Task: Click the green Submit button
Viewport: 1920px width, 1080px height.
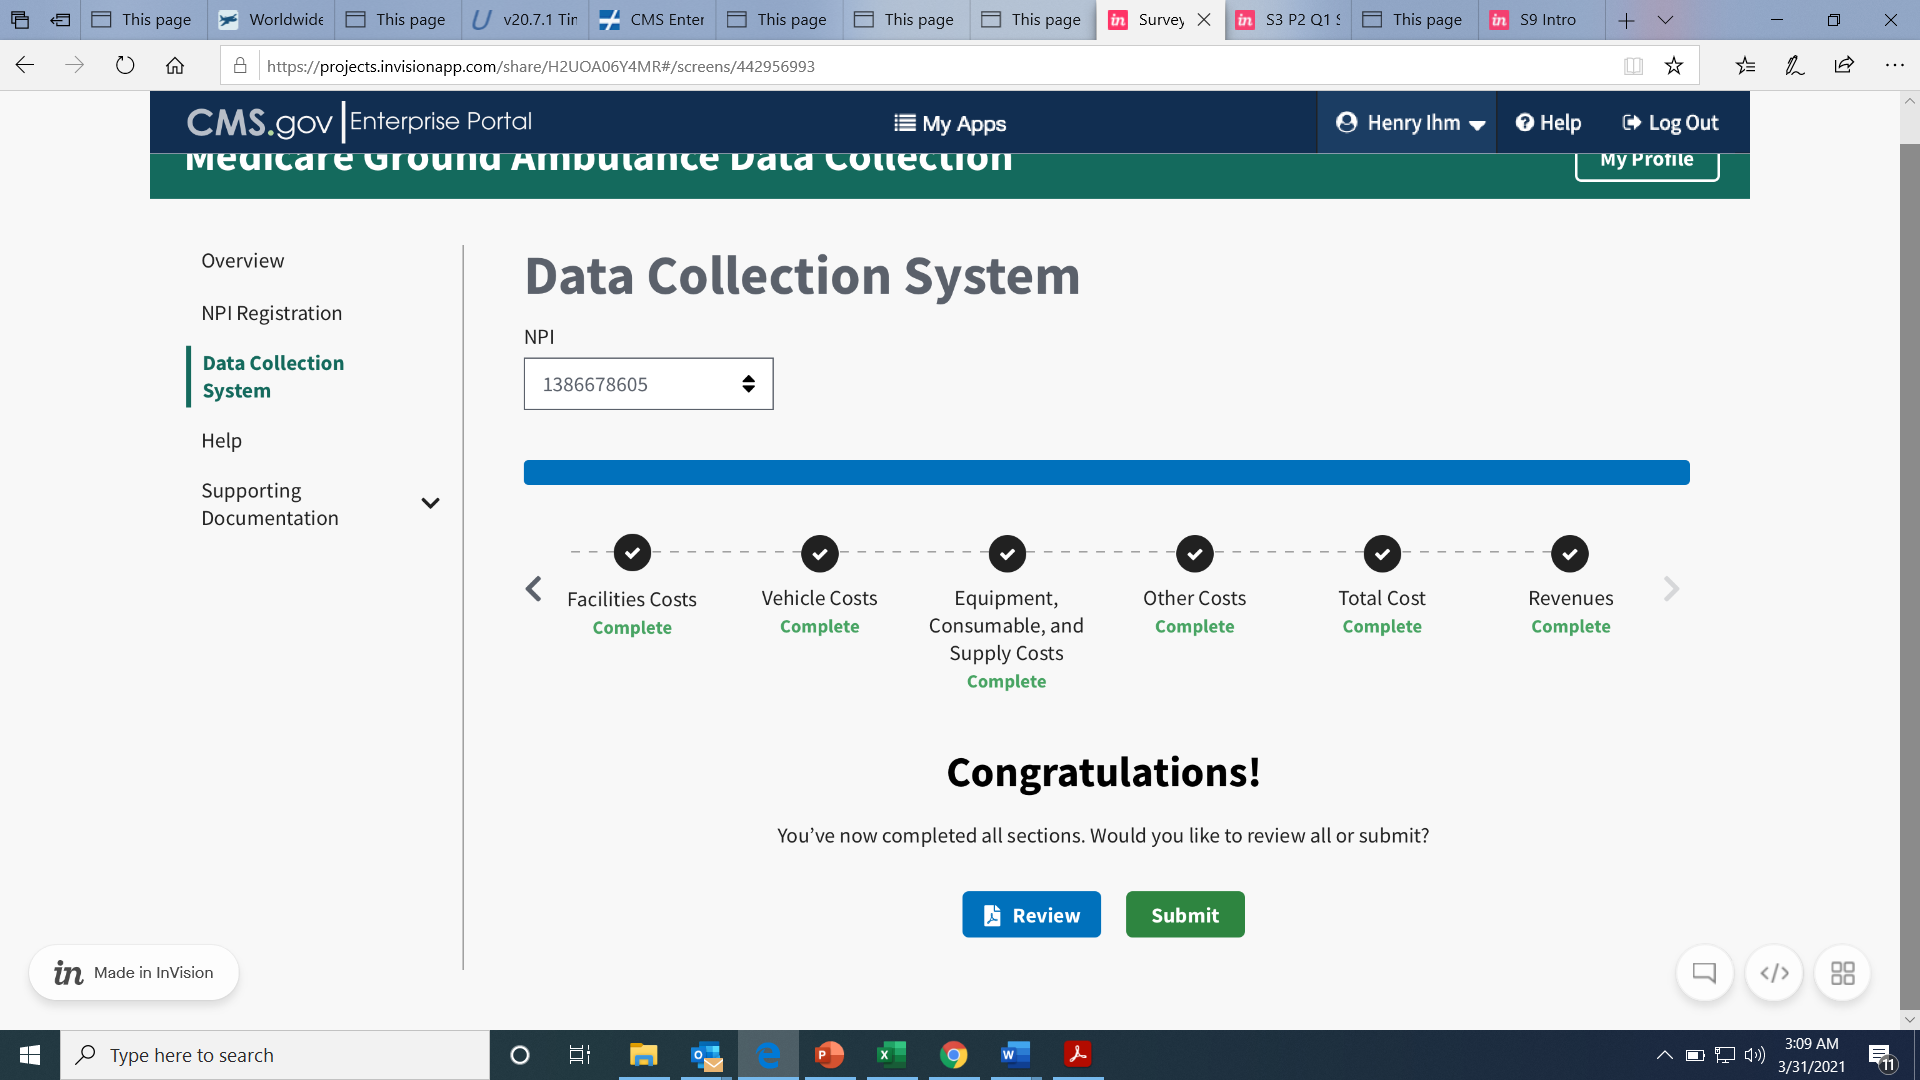Action: [1185, 915]
